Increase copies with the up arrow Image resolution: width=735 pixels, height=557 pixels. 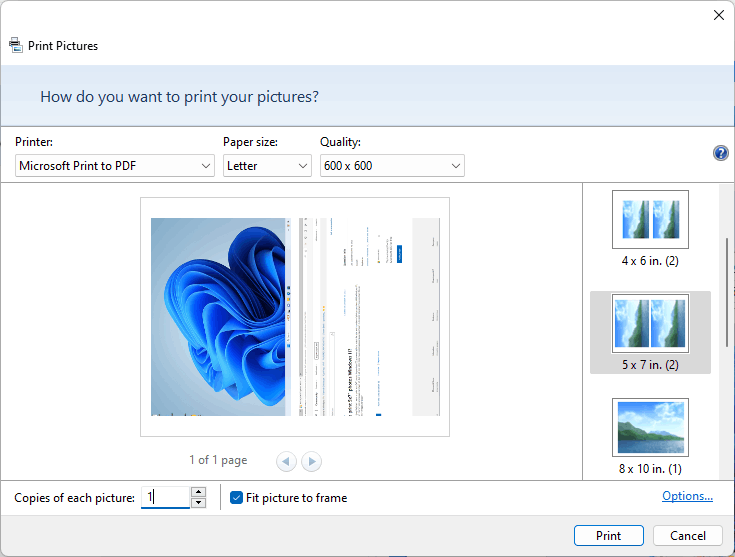[199, 492]
